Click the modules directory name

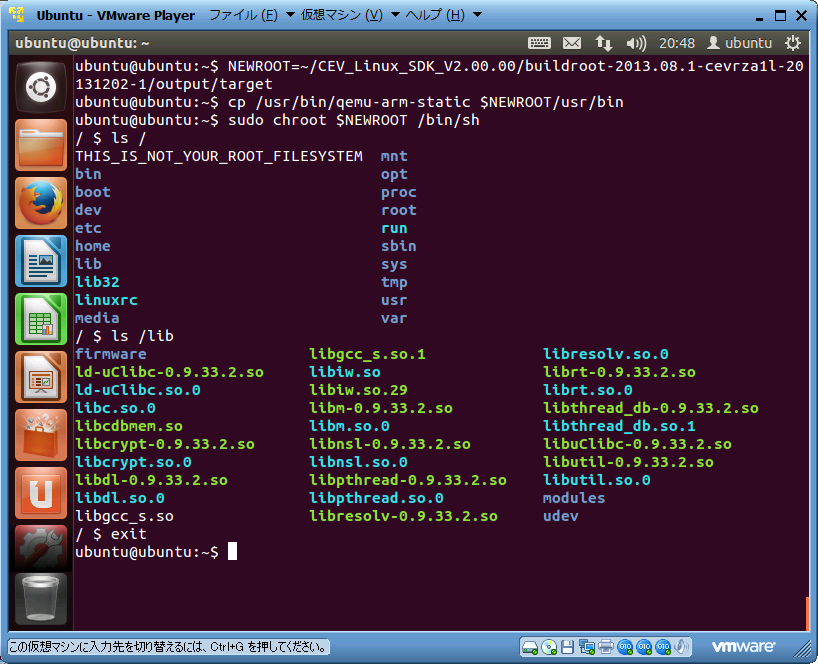574,498
